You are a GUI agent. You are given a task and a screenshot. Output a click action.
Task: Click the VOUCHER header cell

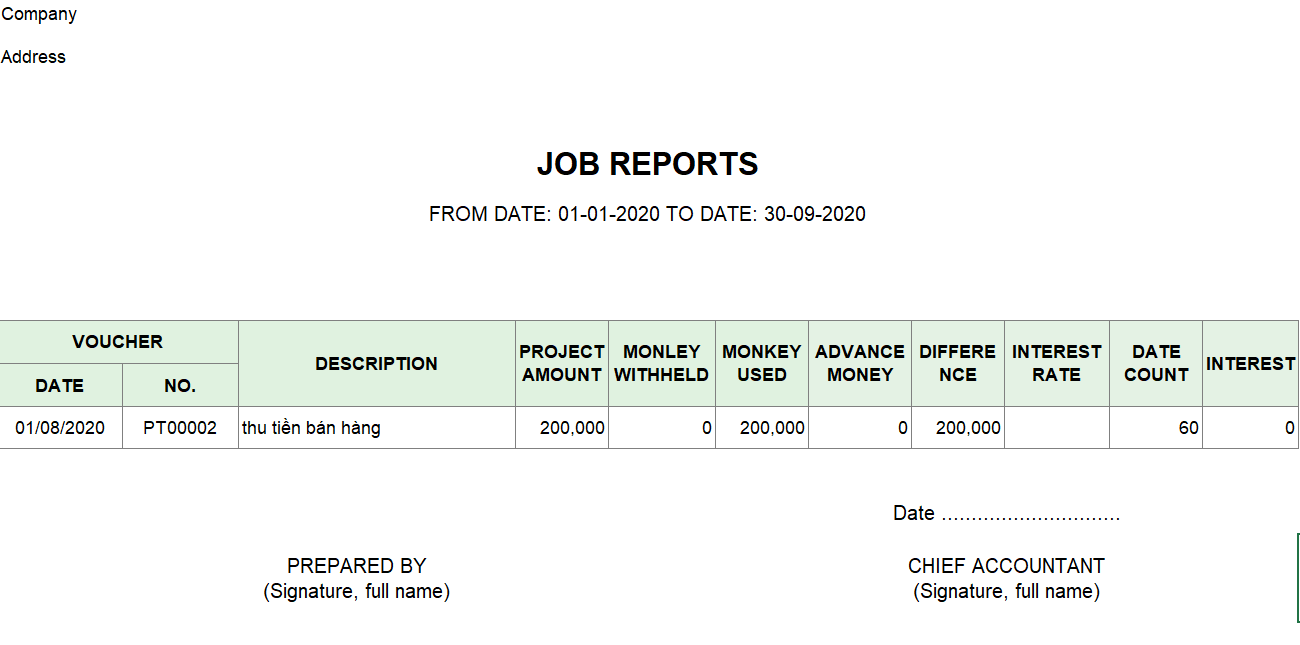coord(118,342)
